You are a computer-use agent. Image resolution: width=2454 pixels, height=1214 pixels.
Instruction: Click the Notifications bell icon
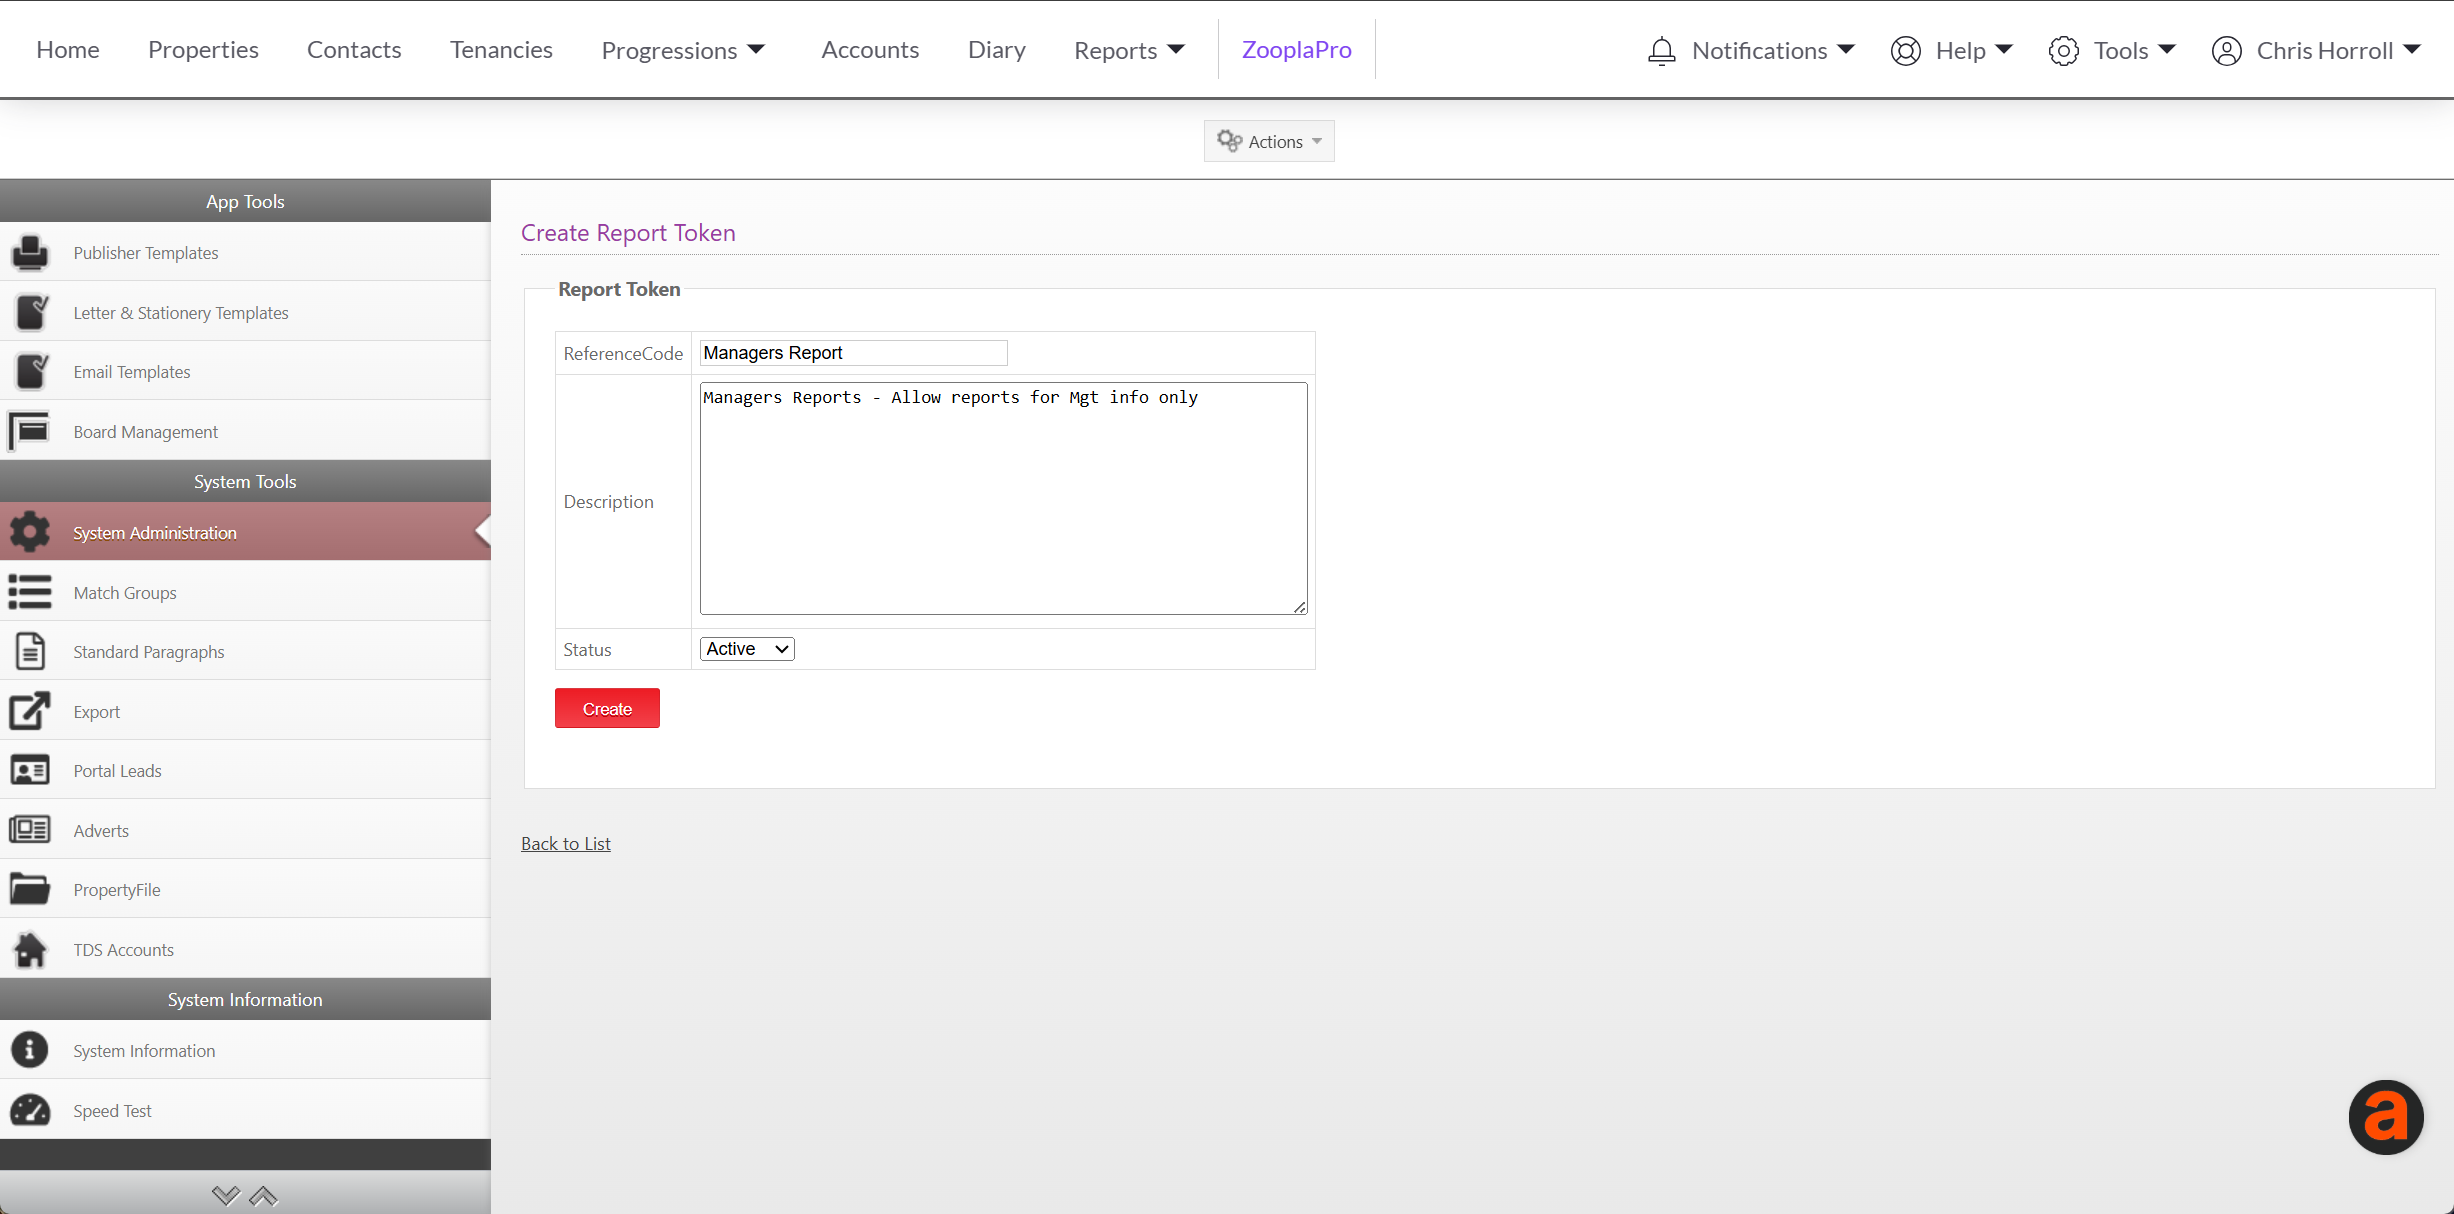point(1661,50)
